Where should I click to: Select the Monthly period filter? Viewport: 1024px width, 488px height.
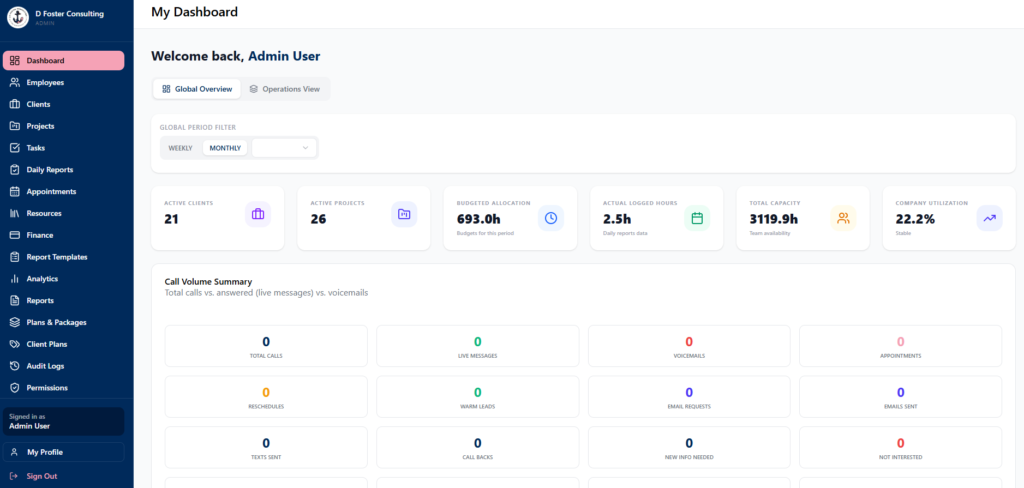point(225,148)
